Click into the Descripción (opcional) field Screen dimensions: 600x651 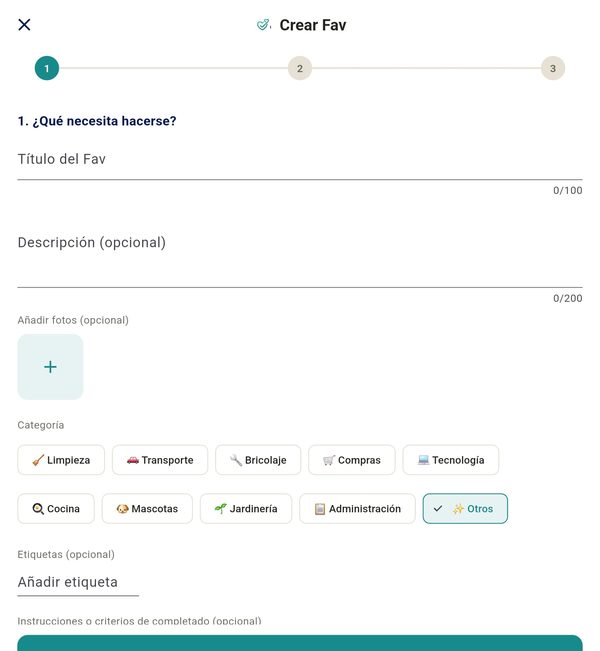300,255
